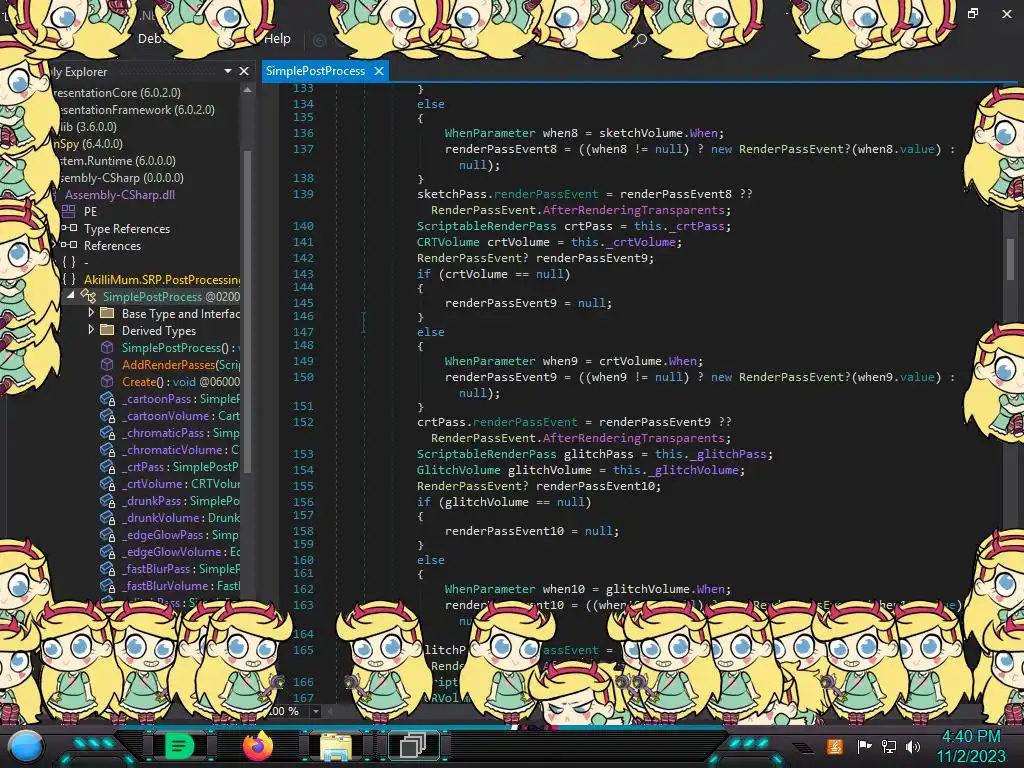The height and width of the screenshot is (768, 1024).
Task: Open File Explorer from the taskbar
Action: tap(336, 746)
